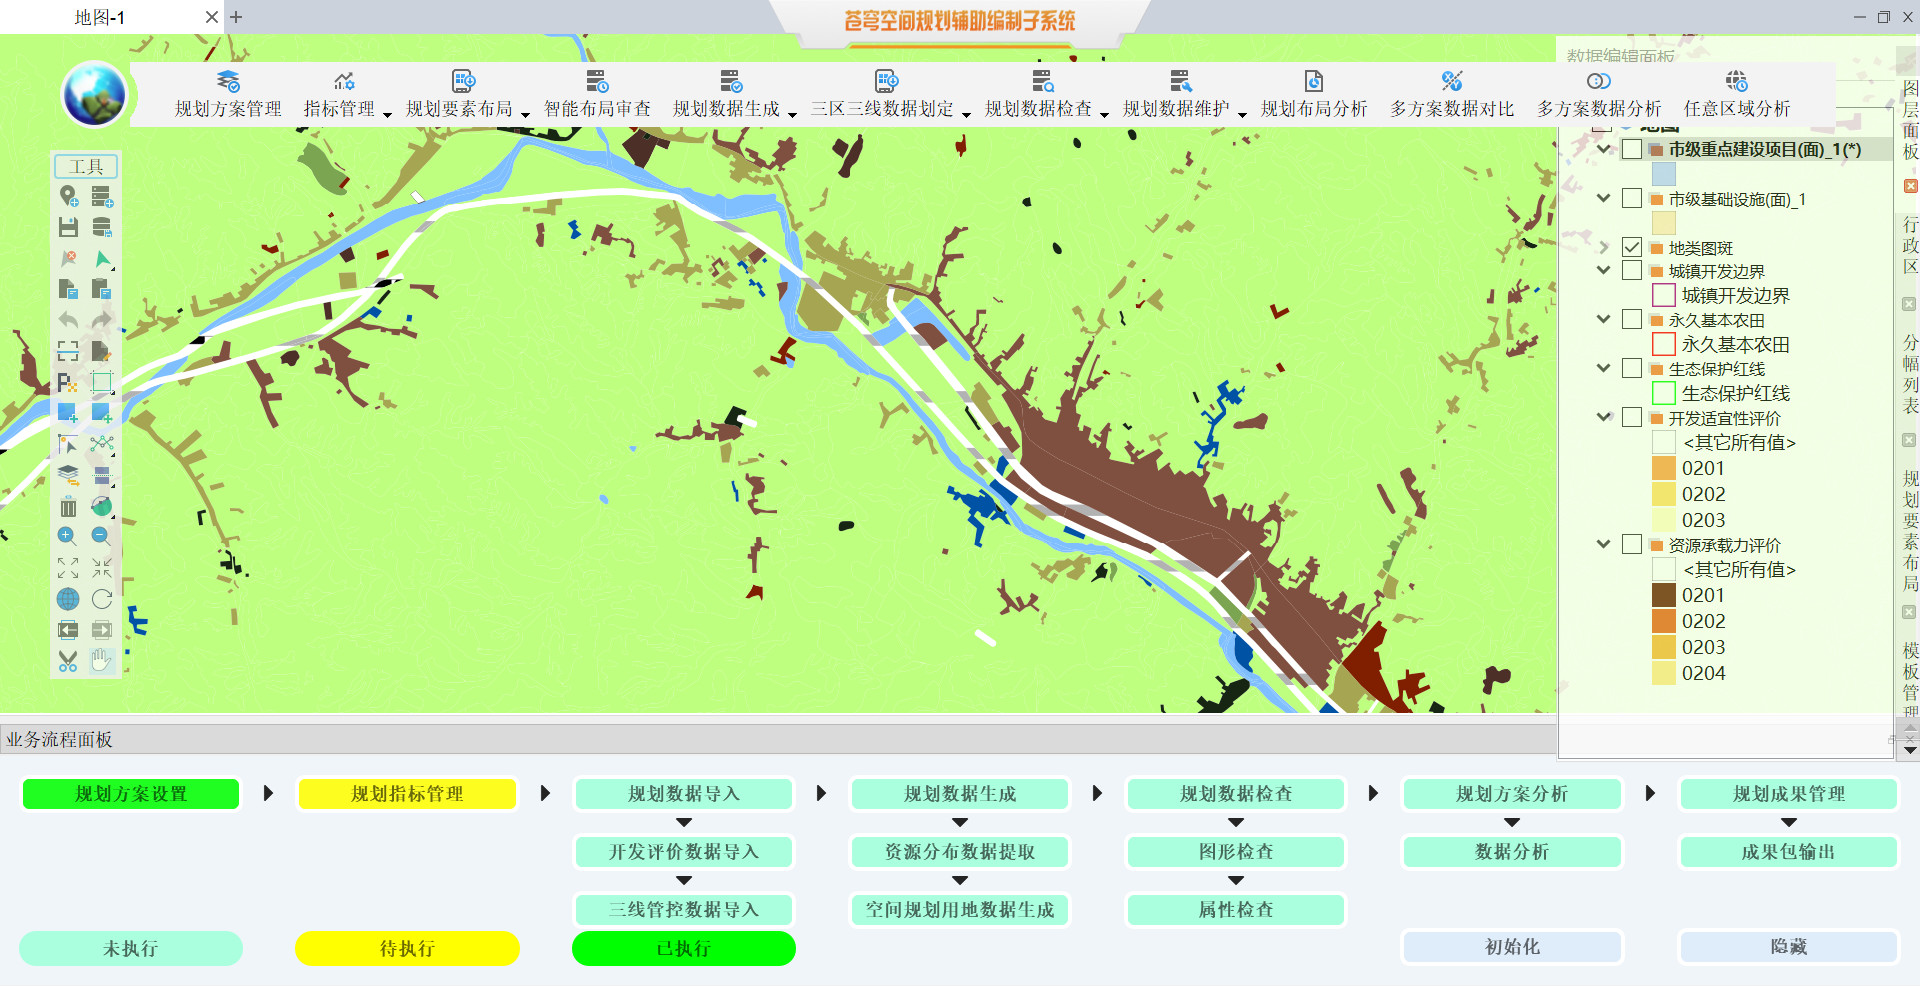Enable the 市级重点建设项目(面)_1 layer checkbox
Screen dimensions: 1920x986
pyautogui.click(x=1632, y=149)
